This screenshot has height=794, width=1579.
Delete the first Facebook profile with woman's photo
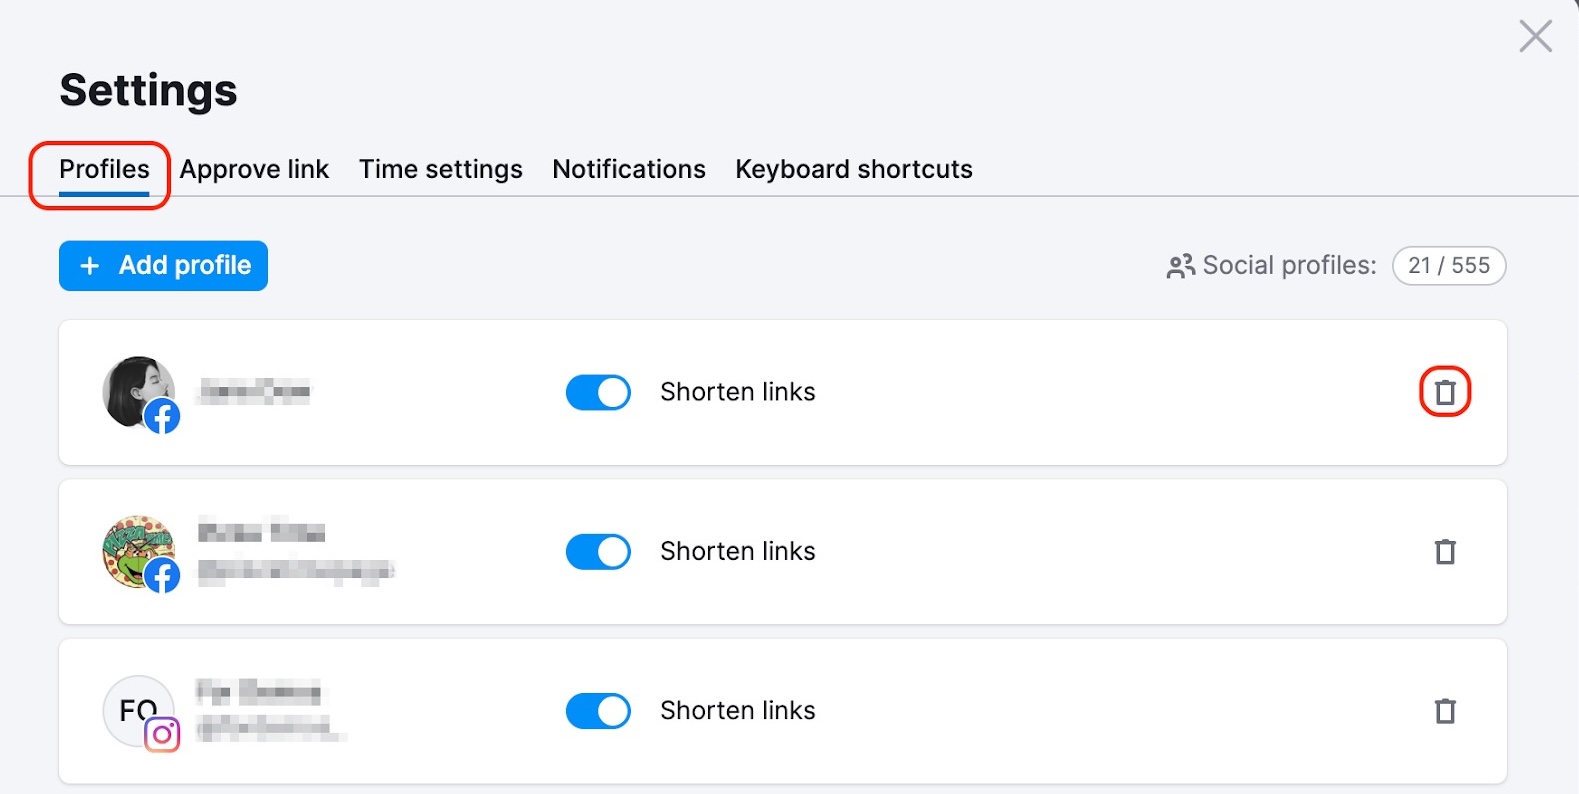pos(1444,392)
